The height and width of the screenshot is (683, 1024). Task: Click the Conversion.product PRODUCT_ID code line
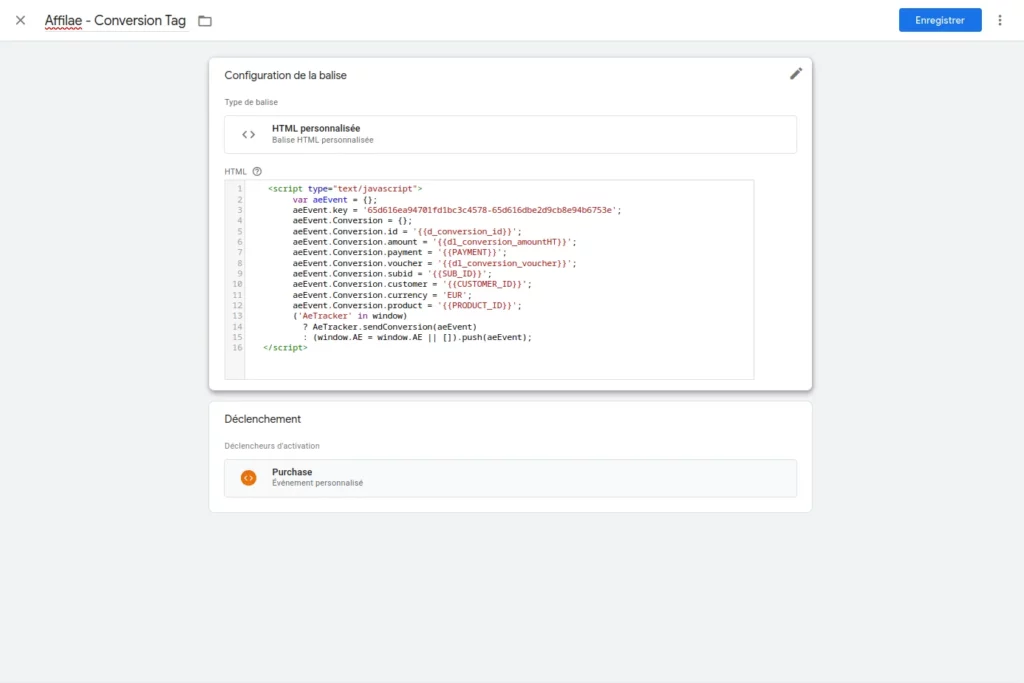tap(407, 305)
